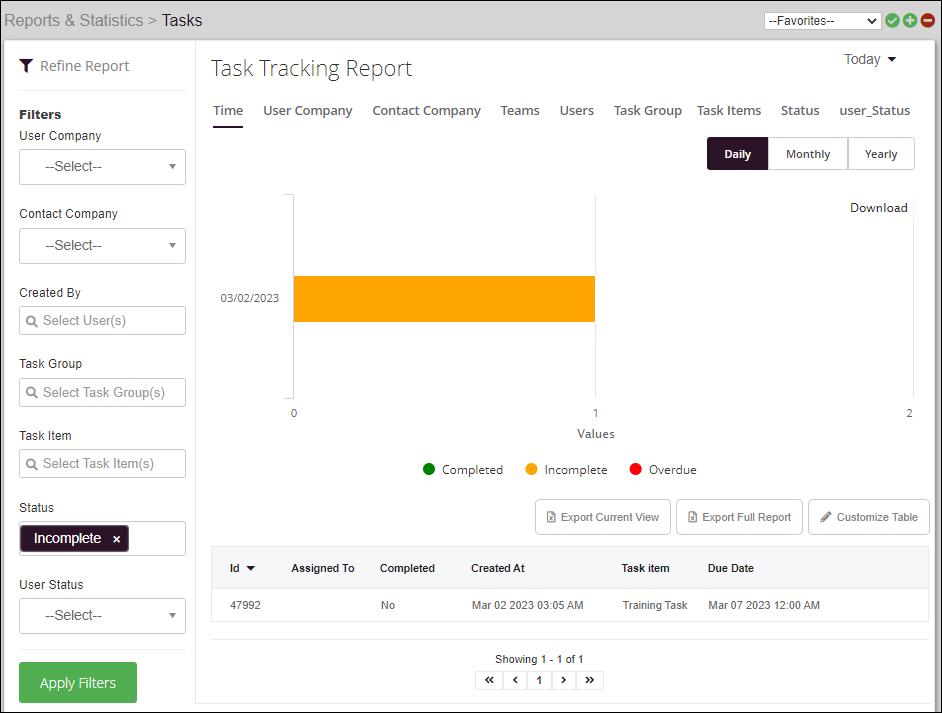
Task: Click the Task Group search icon
Action: coord(32,392)
